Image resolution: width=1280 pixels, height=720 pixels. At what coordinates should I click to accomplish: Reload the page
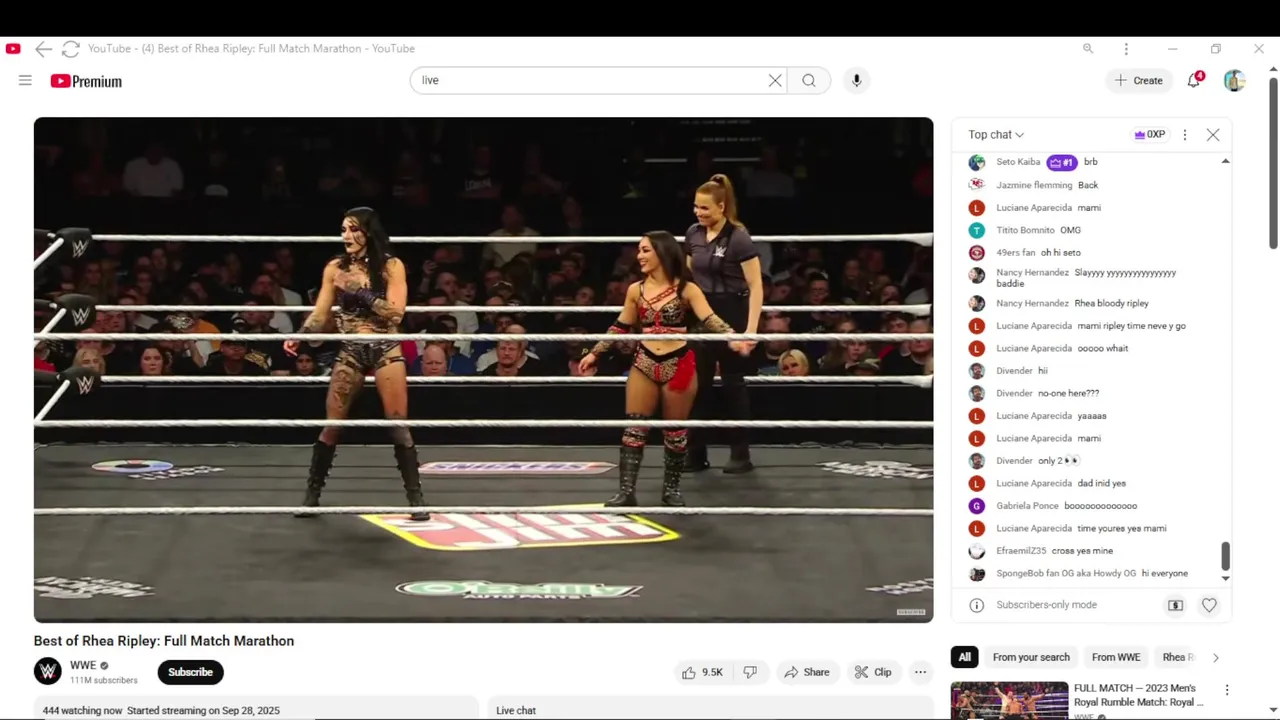pos(70,48)
